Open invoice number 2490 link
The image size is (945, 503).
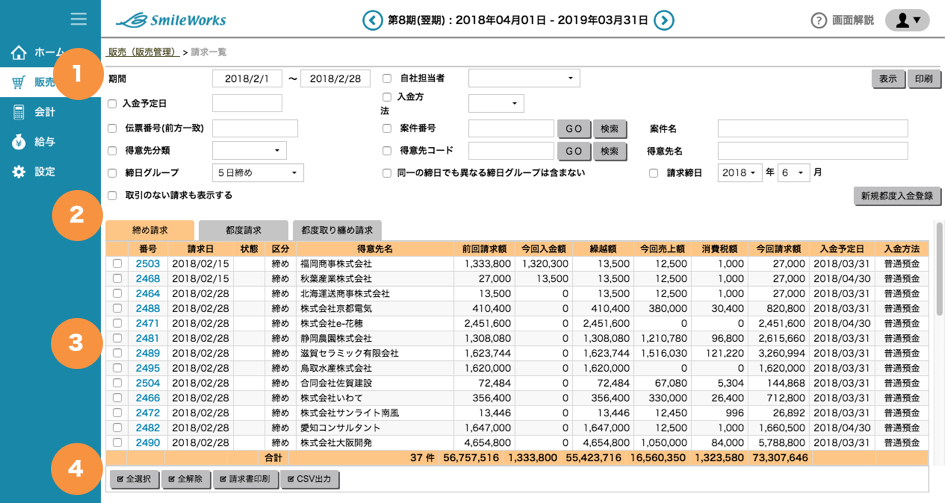pyautogui.click(x=148, y=443)
